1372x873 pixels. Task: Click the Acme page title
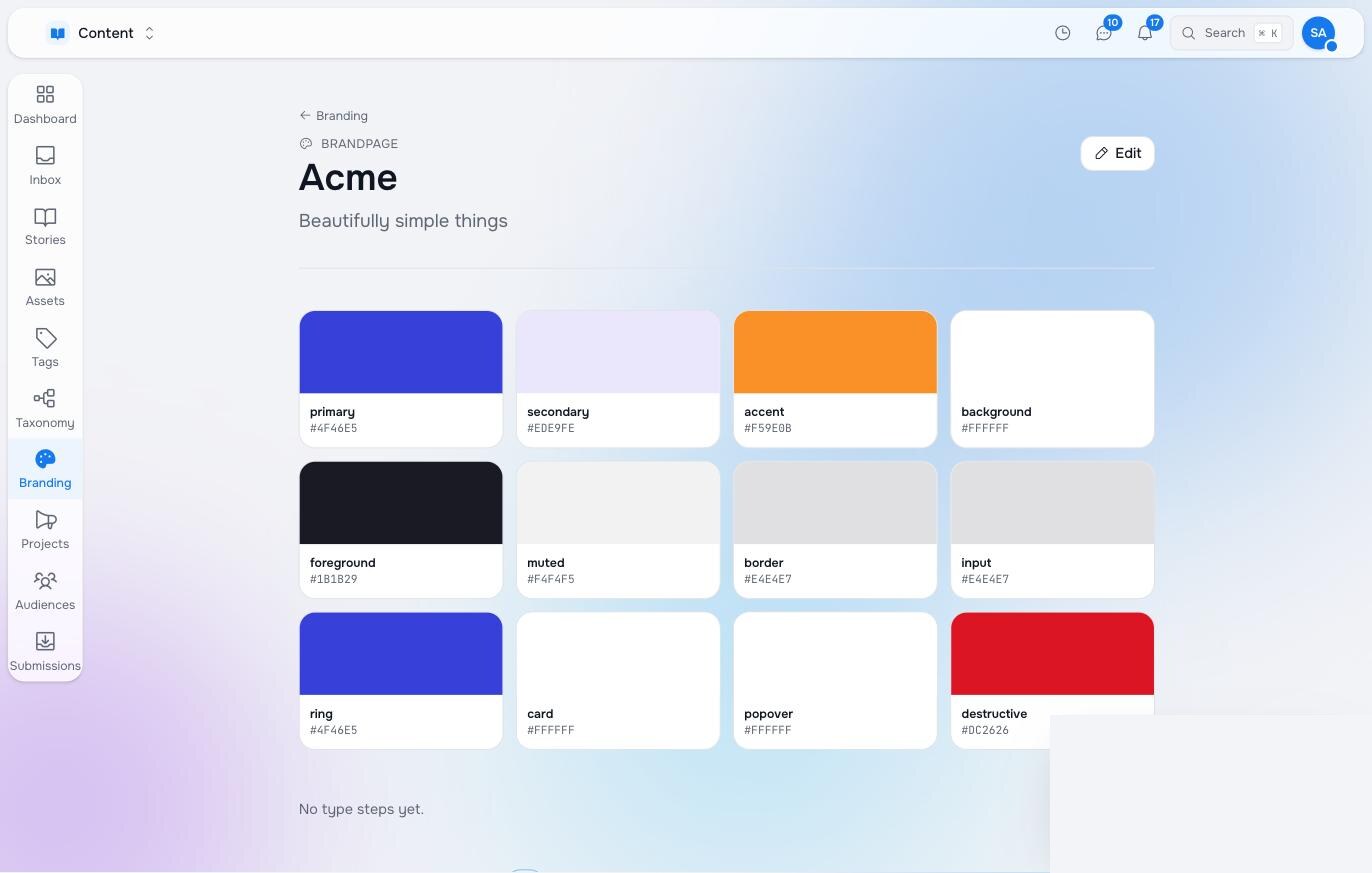pyautogui.click(x=348, y=178)
